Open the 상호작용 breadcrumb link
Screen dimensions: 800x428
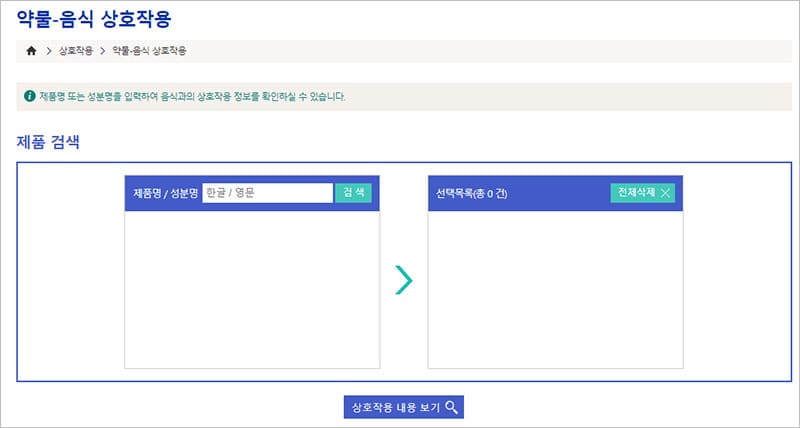(76, 50)
